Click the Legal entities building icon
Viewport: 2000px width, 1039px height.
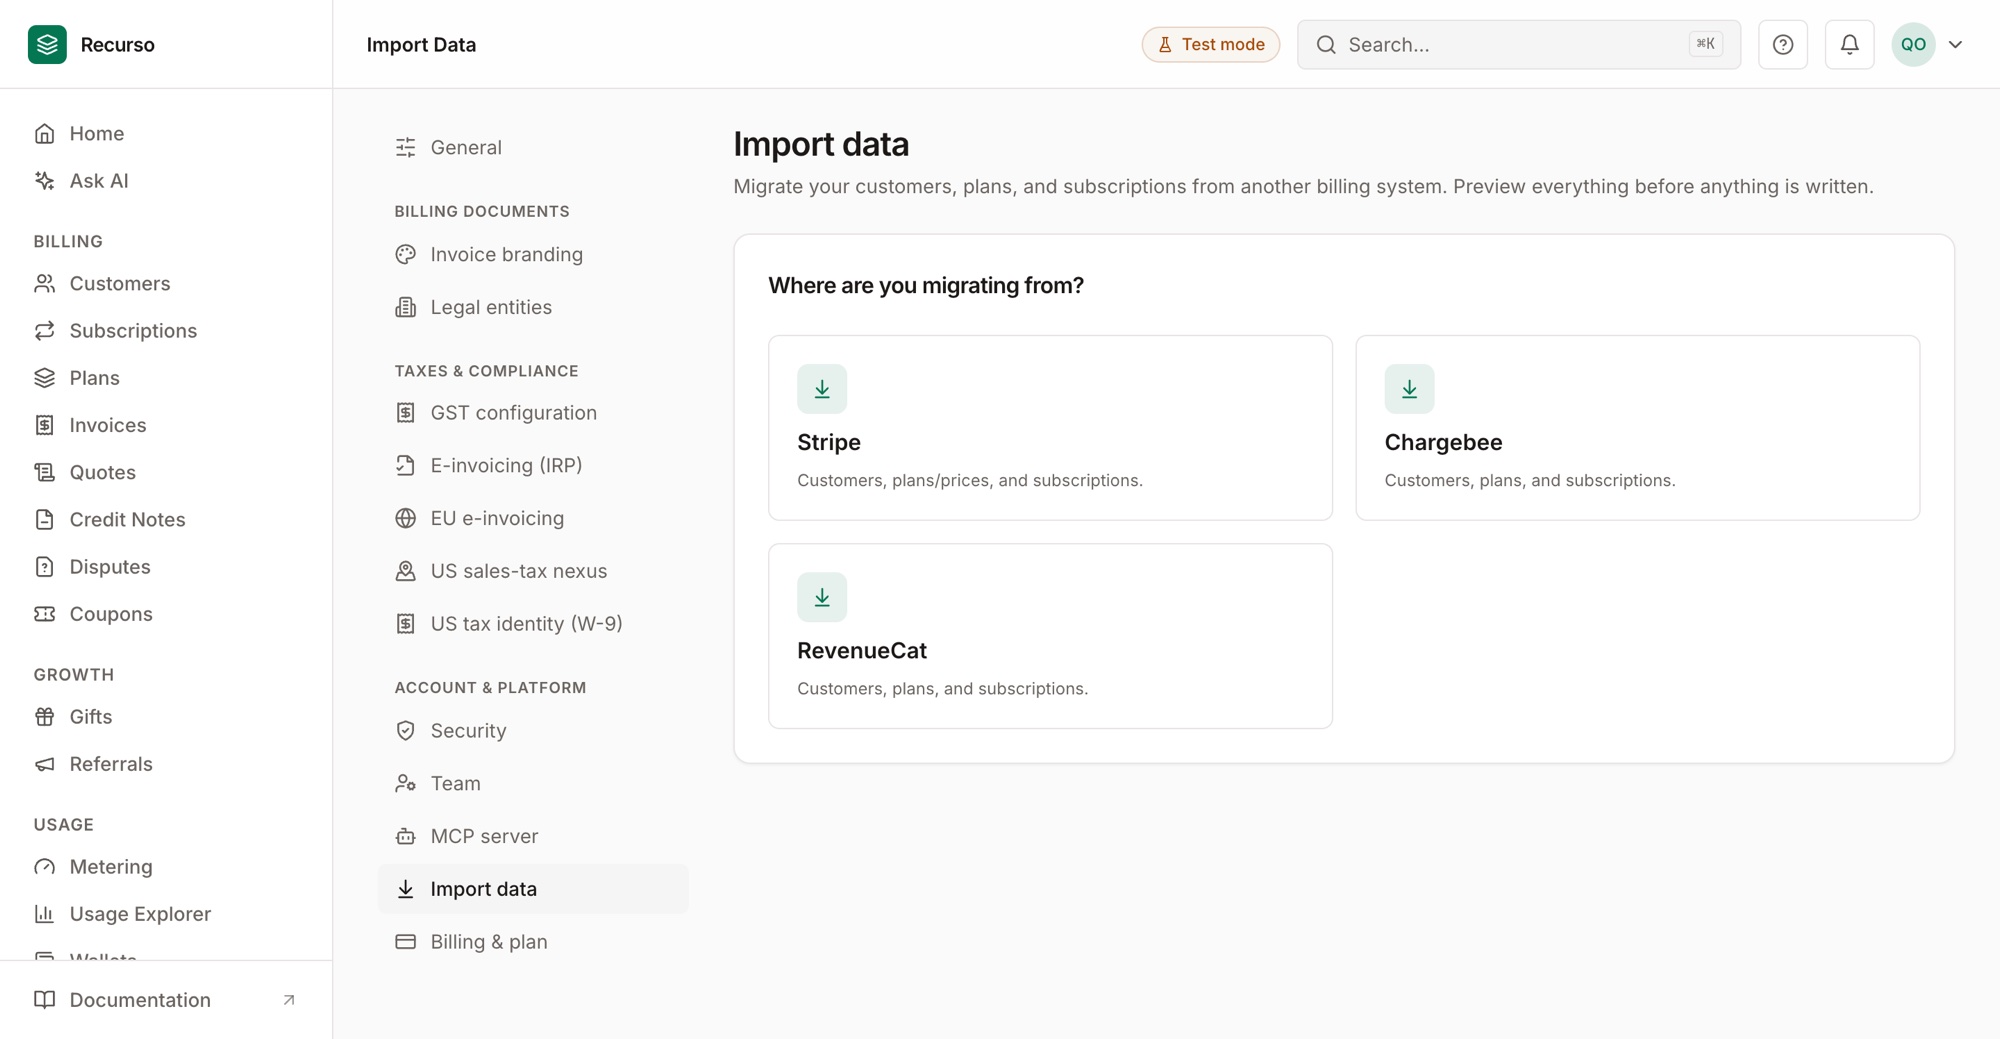pyautogui.click(x=405, y=307)
